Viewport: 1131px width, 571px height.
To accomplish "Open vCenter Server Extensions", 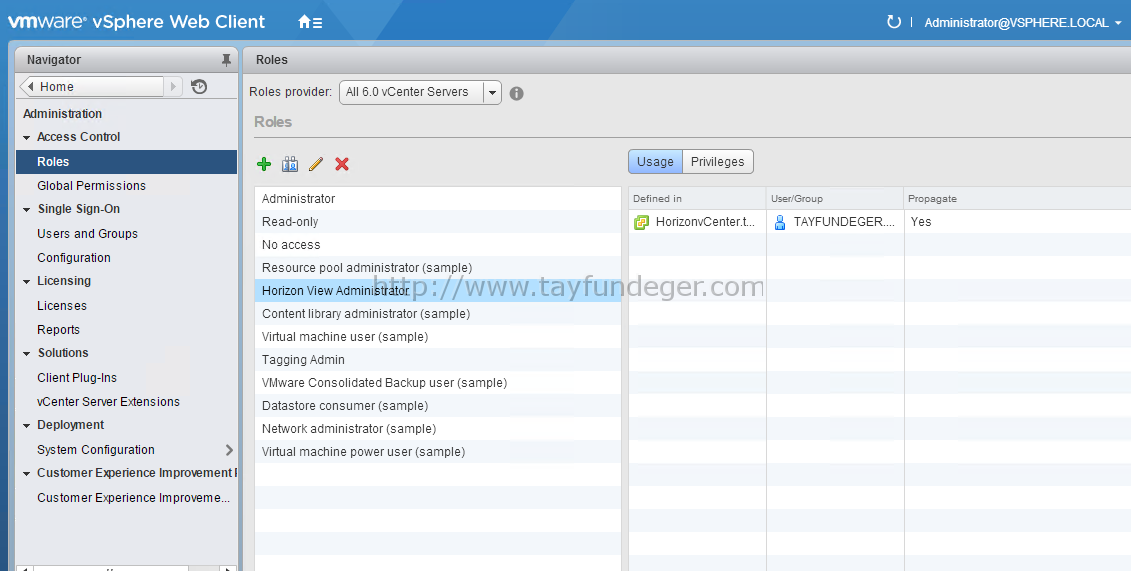I will (108, 402).
